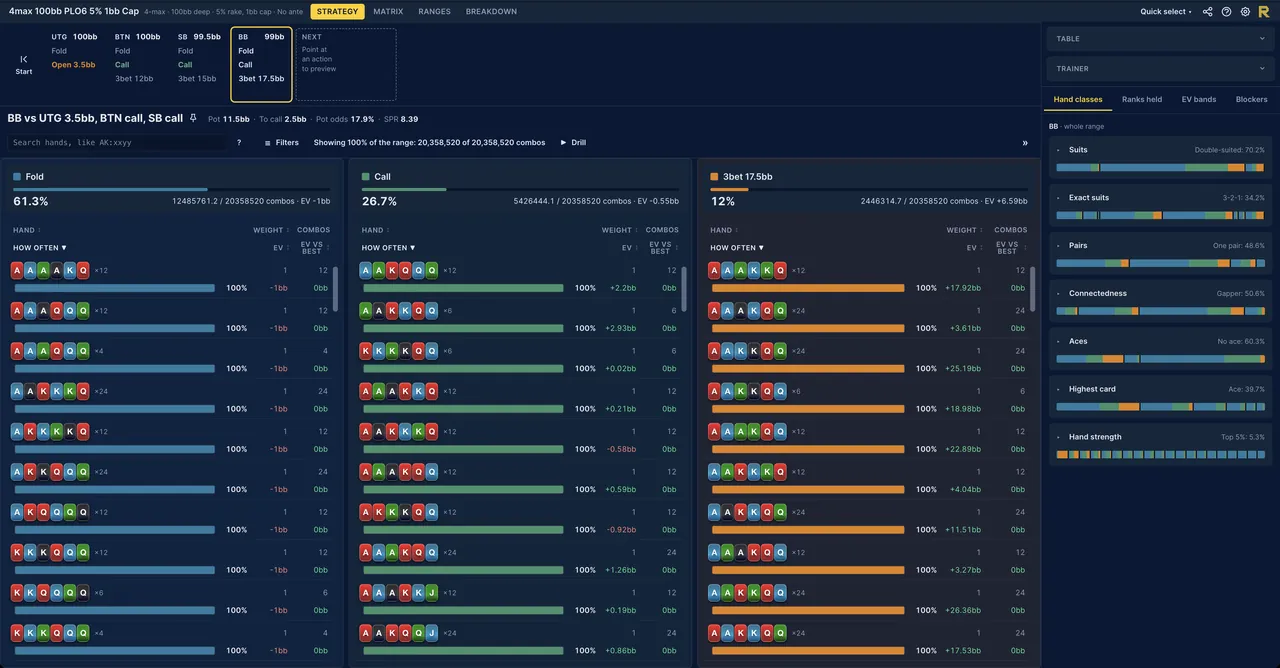This screenshot has height=668, width=1280.
Task: Open the Filters panel
Action: [x=281, y=143]
